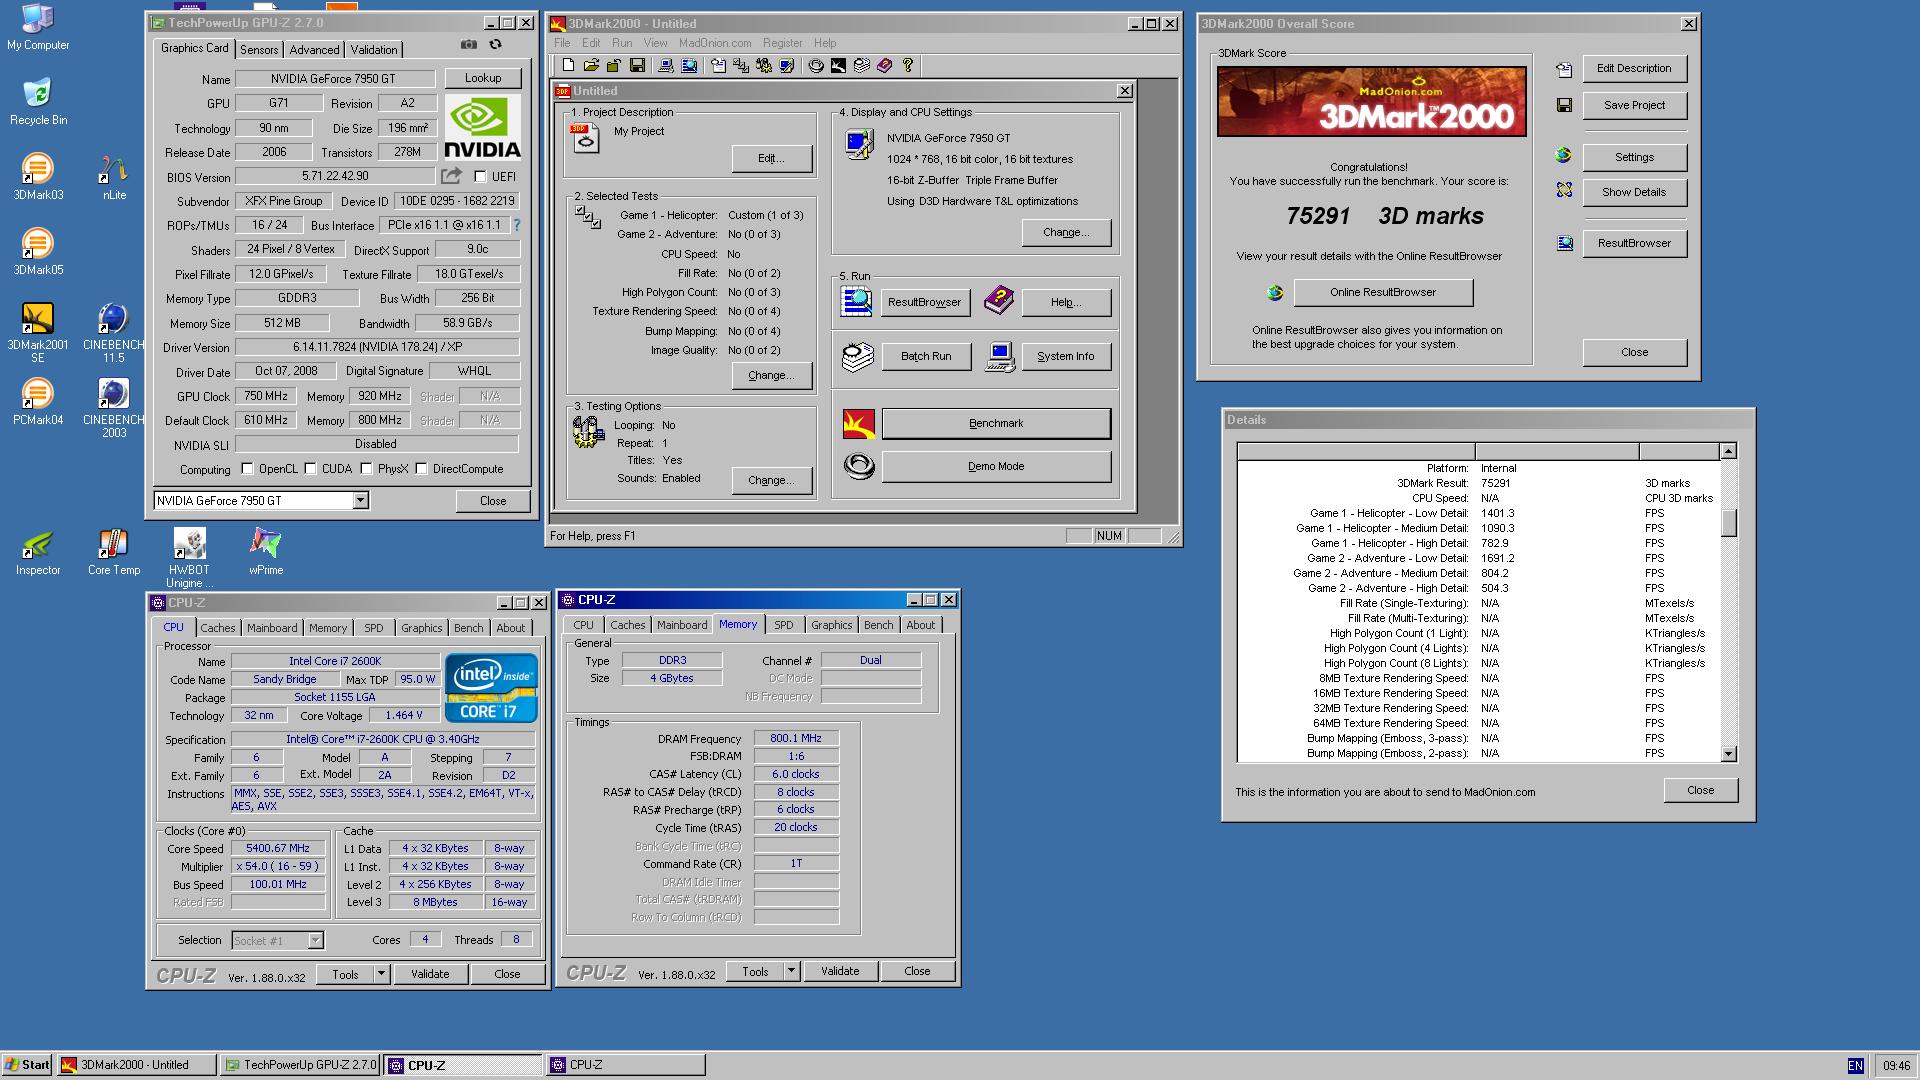Image resolution: width=1920 pixels, height=1080 pixels.
Task: Click the batch run stacked papers icon
Action: [x=857, y=356]
